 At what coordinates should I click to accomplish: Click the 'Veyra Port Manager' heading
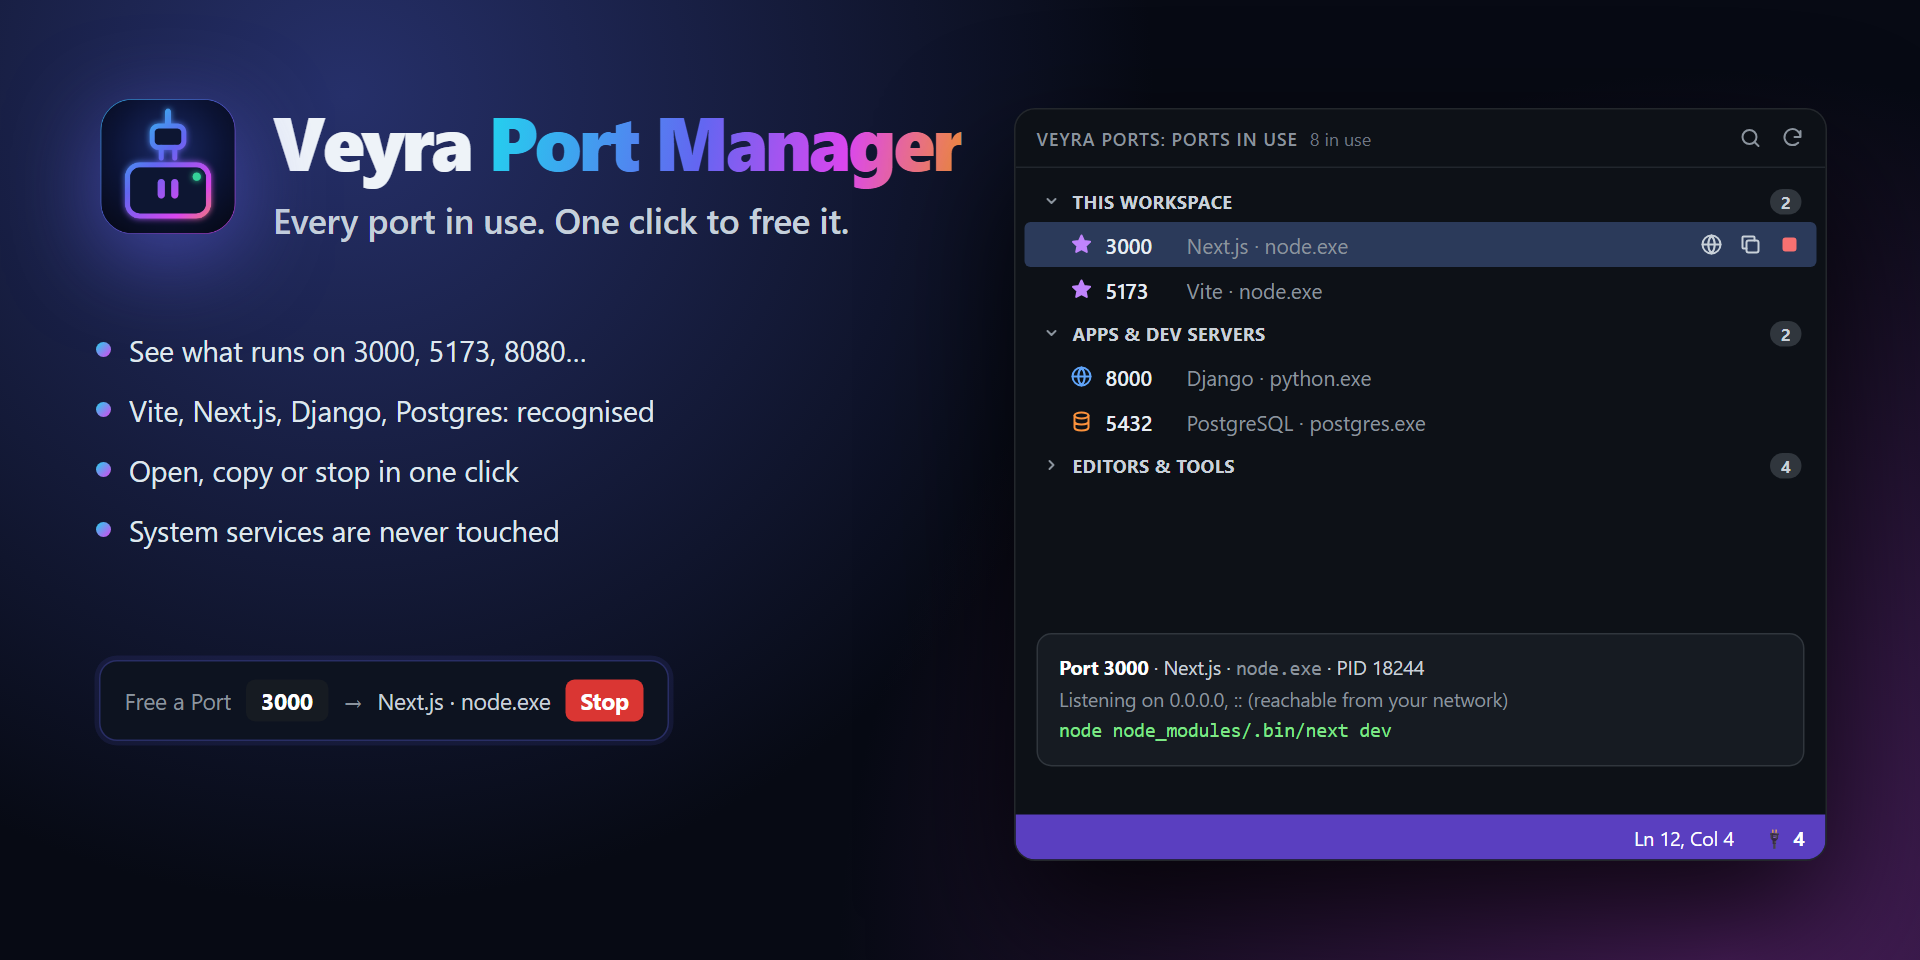point(617,148)
